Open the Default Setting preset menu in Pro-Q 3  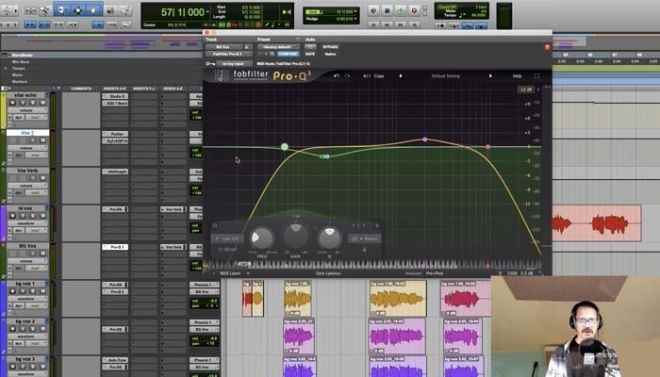pos(446,76)
